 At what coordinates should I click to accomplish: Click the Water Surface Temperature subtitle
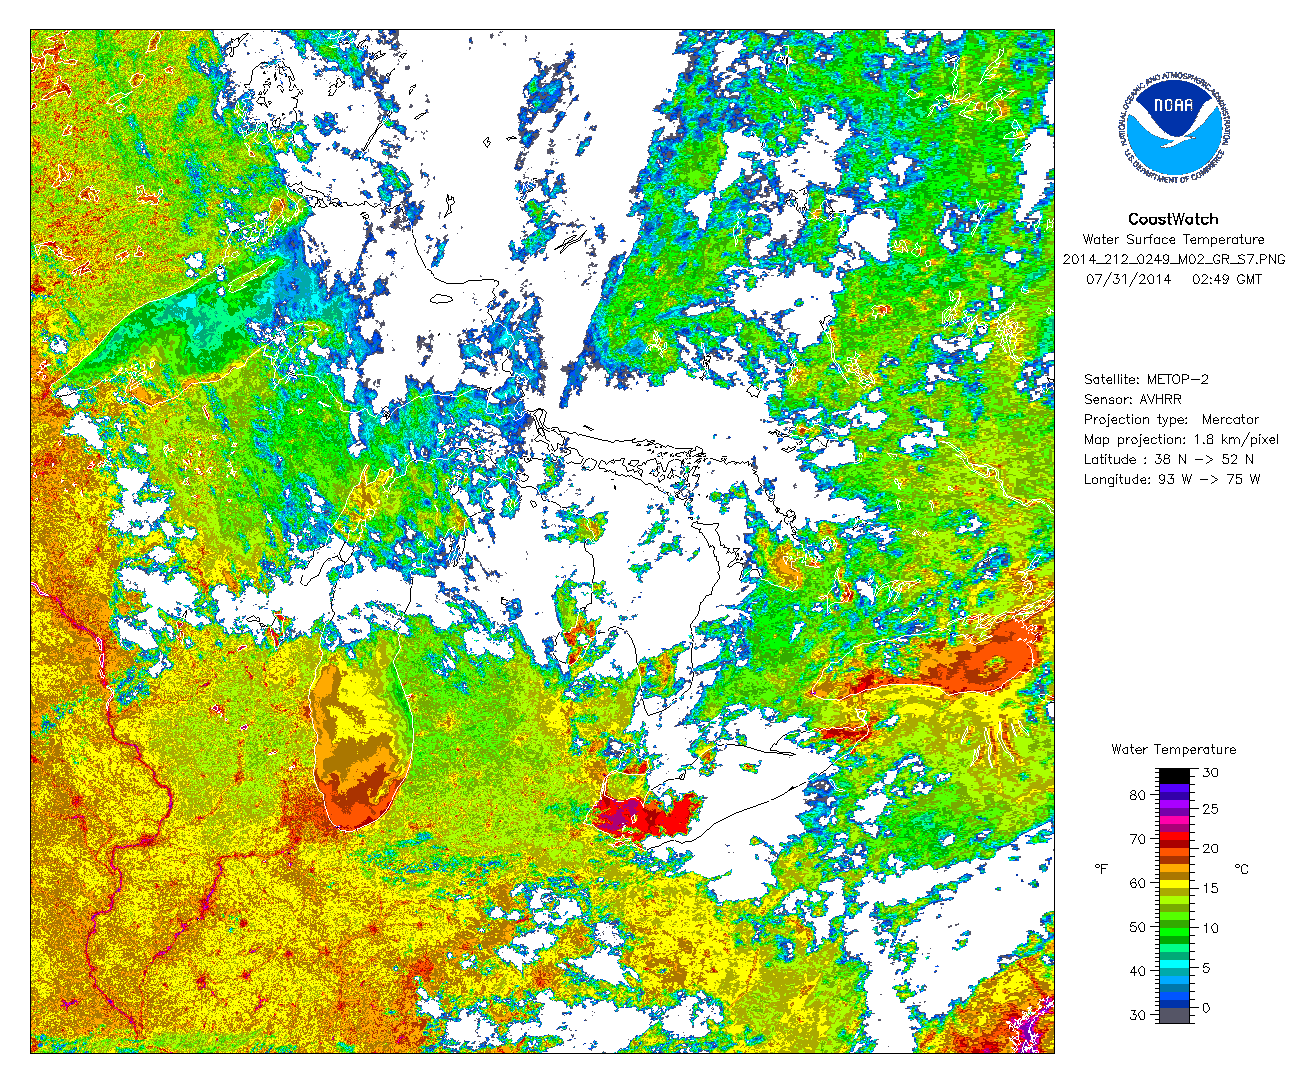click(1173, 240)
